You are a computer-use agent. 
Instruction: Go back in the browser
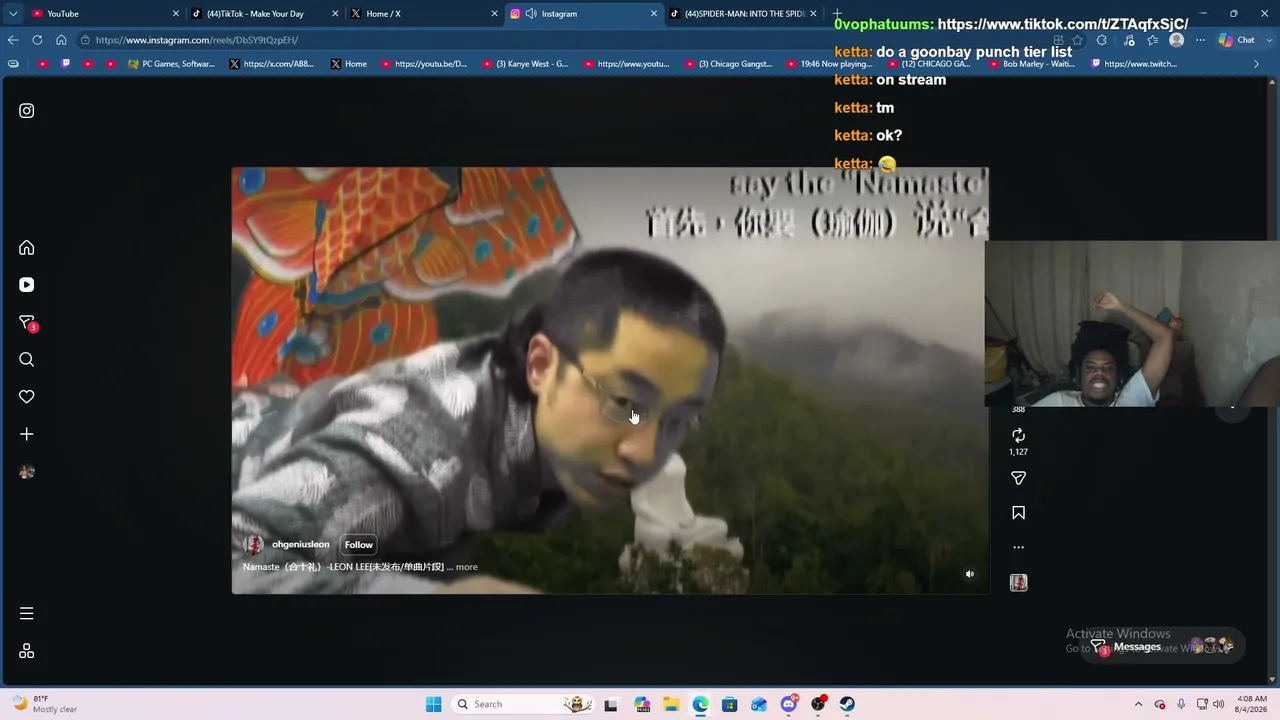(13, 40)
